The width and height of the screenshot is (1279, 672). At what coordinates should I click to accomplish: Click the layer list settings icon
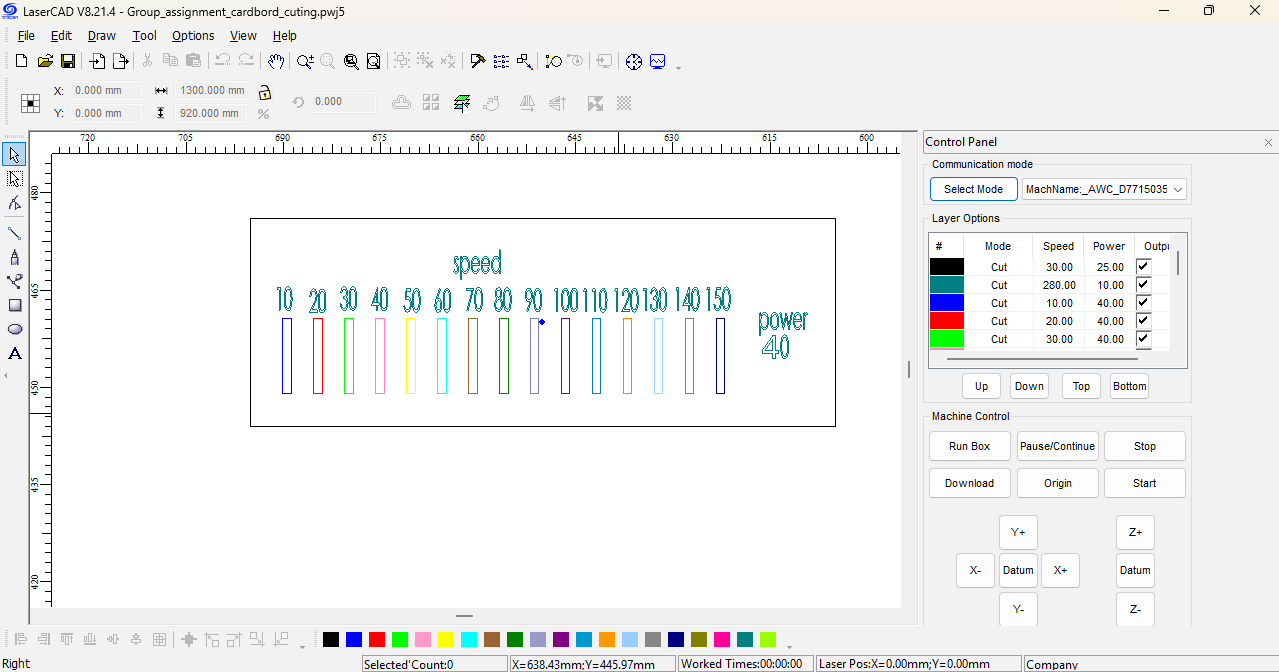click(x=501, y=61)
